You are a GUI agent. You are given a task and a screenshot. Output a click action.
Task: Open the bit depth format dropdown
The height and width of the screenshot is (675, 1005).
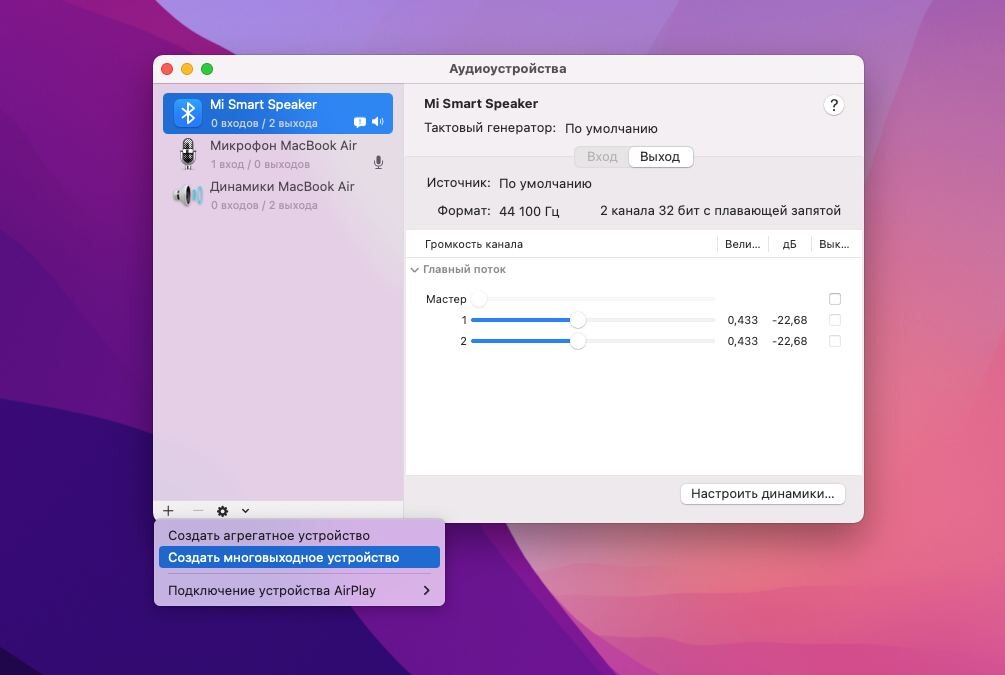click(x=720, y=210)
